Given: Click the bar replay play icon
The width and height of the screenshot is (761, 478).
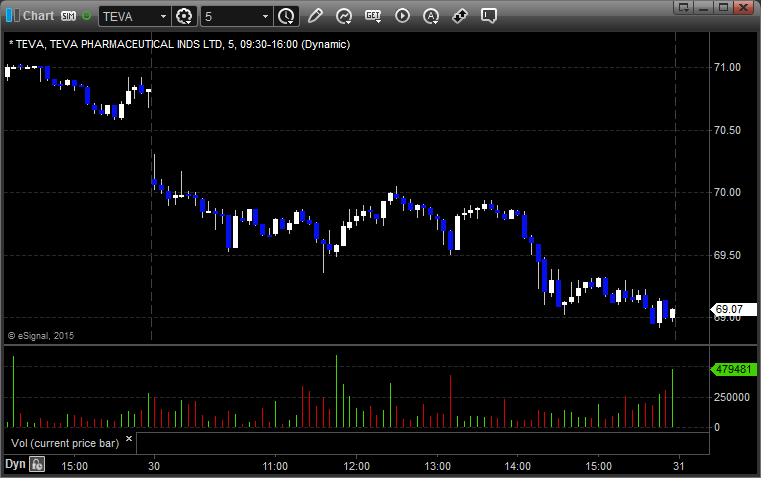Looking at the screenshot, I should [x=402, y=16].
